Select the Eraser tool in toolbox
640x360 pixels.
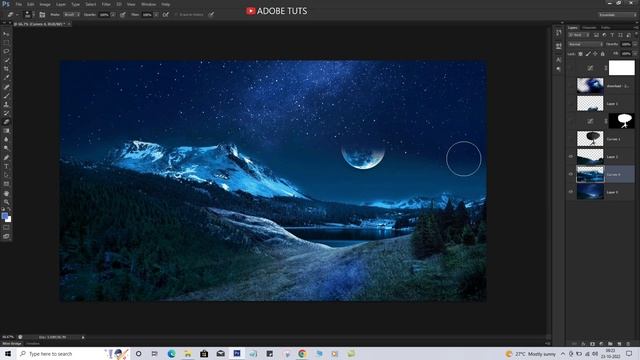pos(6,122)
